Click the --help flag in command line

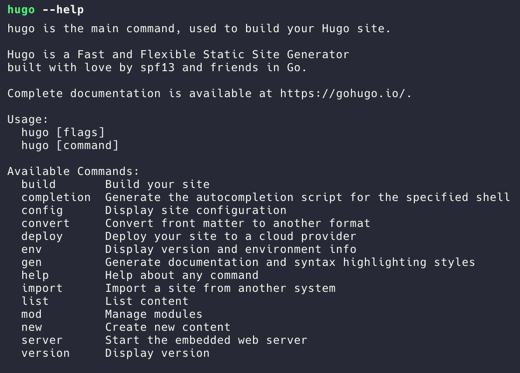click(63, 10)
